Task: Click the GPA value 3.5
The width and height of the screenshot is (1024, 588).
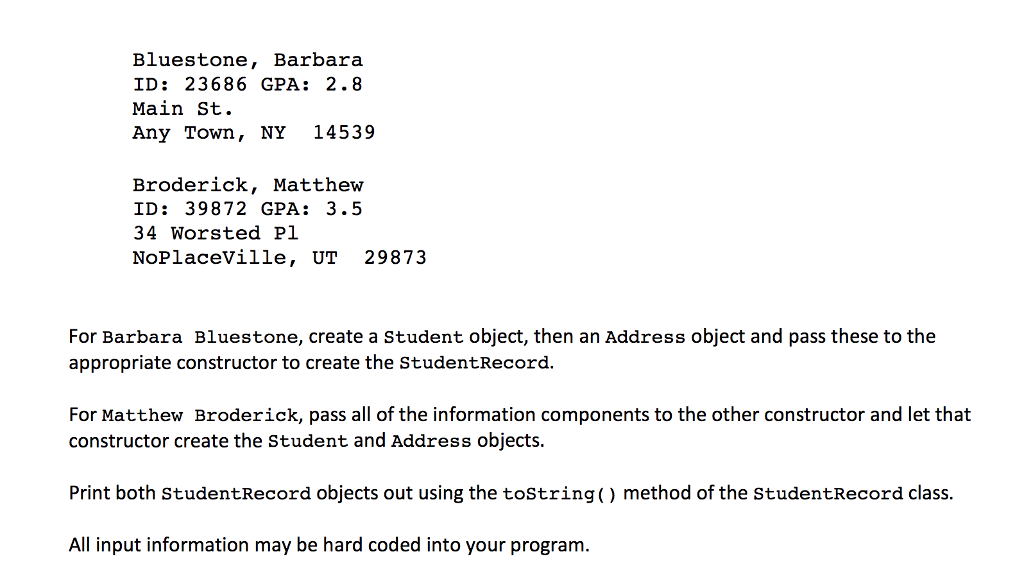Action: coord(344,209)
